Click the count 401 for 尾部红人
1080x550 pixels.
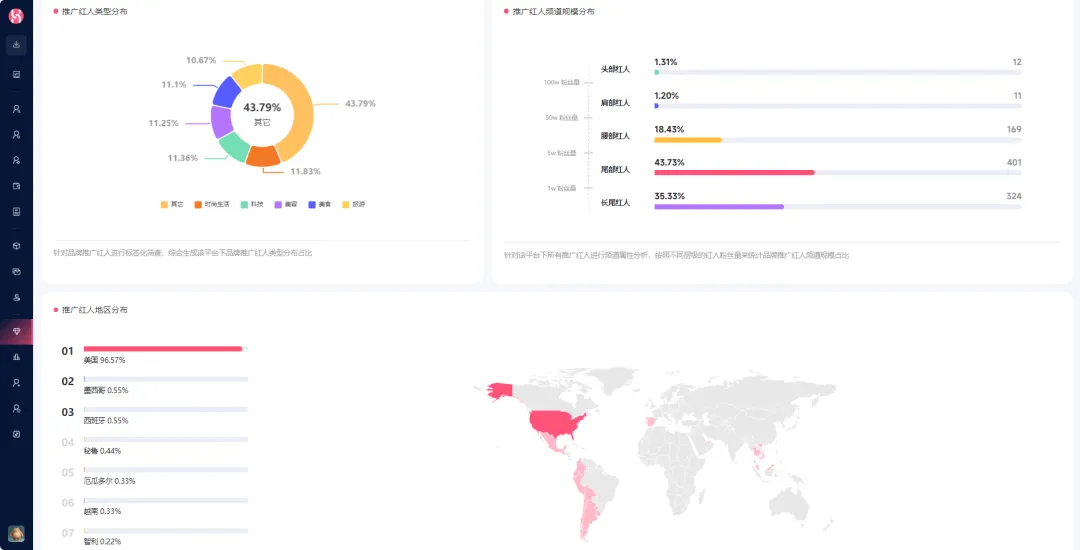pos(1014,163)
